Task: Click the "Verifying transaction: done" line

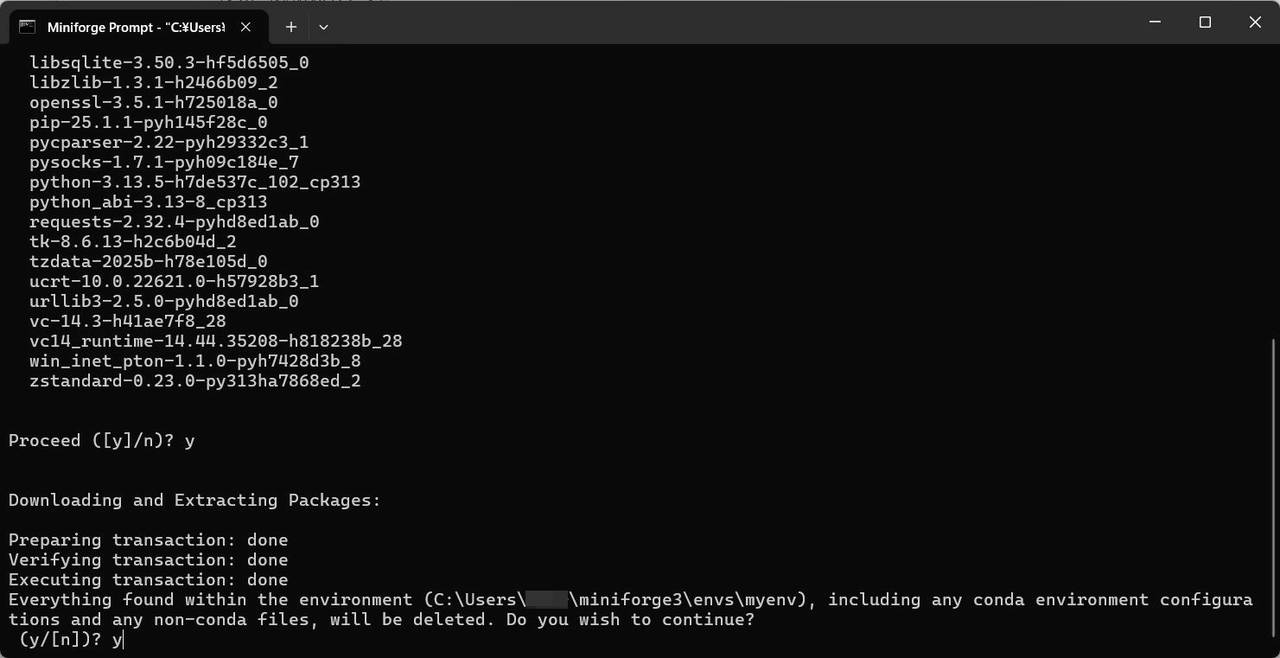Action: point(148,560)
